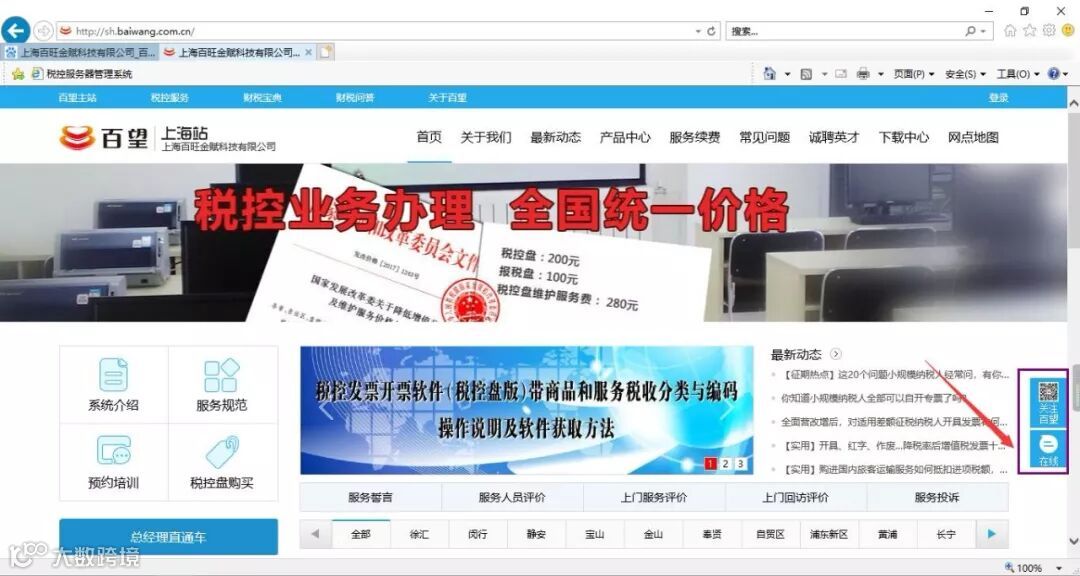Select the 服务投诉 tab
The height and width of the screenshot is (576, 1080).
(937, 497)
